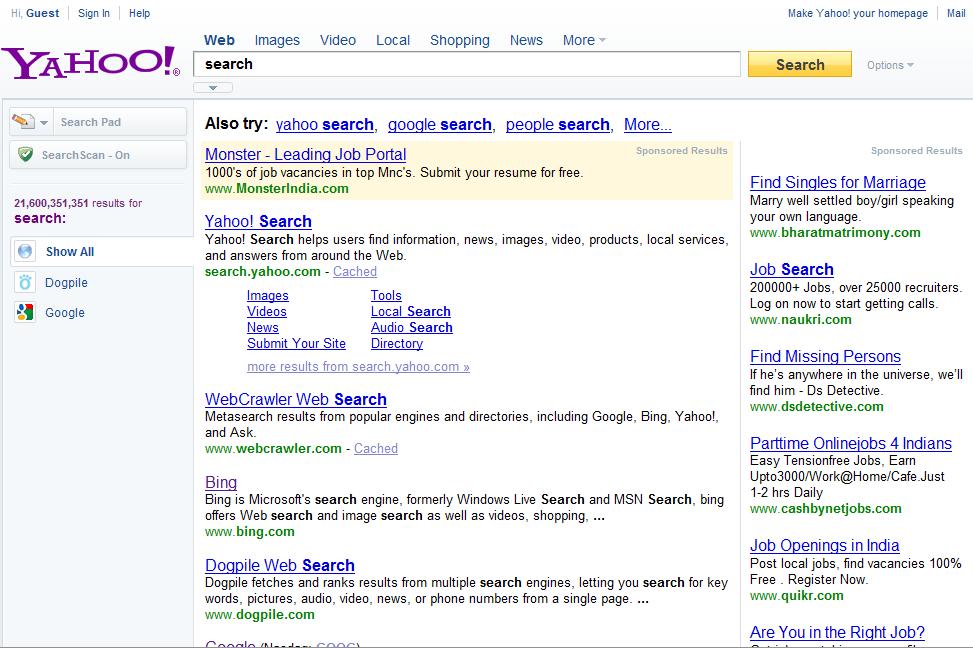This screenshot has width=973, height=648.
Task: Expand the Search Pad dropdown arrow
Action: pos(44,122)
